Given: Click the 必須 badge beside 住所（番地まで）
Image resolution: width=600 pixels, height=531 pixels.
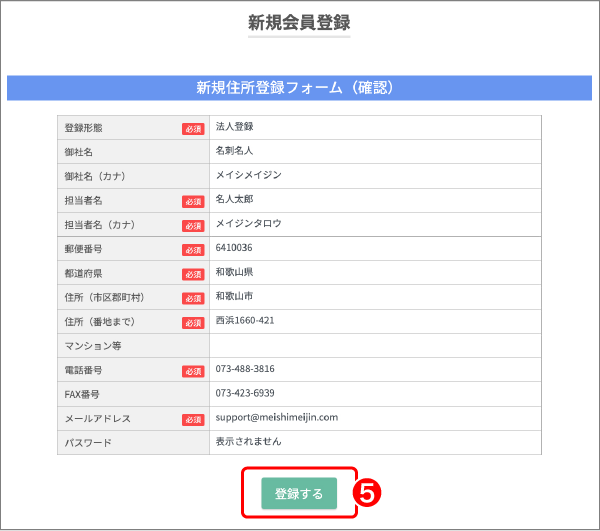Looking at the screenshot, I should [193, 323].
